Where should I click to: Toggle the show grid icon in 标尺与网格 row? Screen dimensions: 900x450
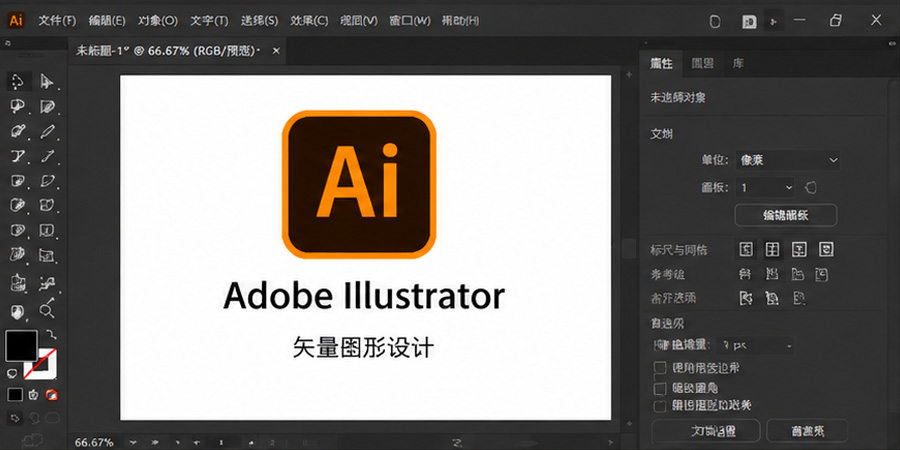(x=773, y=249)
